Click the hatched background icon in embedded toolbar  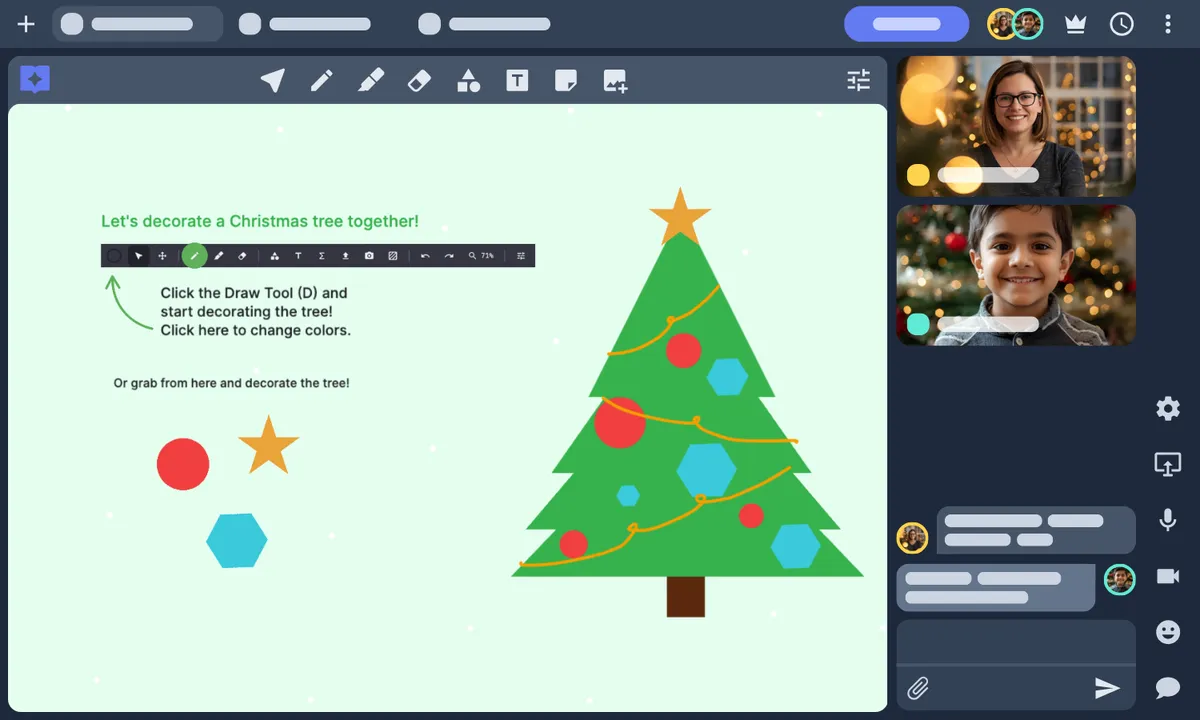point(393,256)
